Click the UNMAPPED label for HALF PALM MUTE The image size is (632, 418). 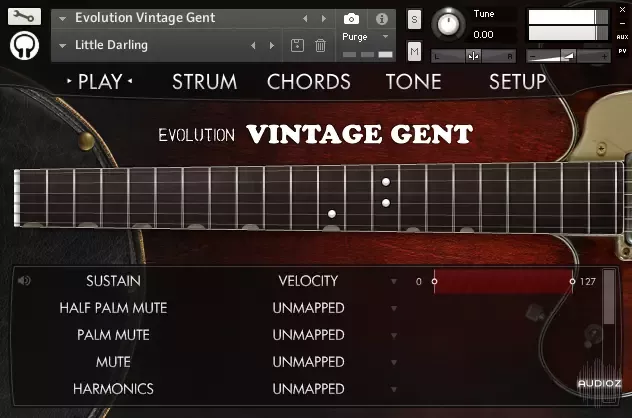[308, 308]
